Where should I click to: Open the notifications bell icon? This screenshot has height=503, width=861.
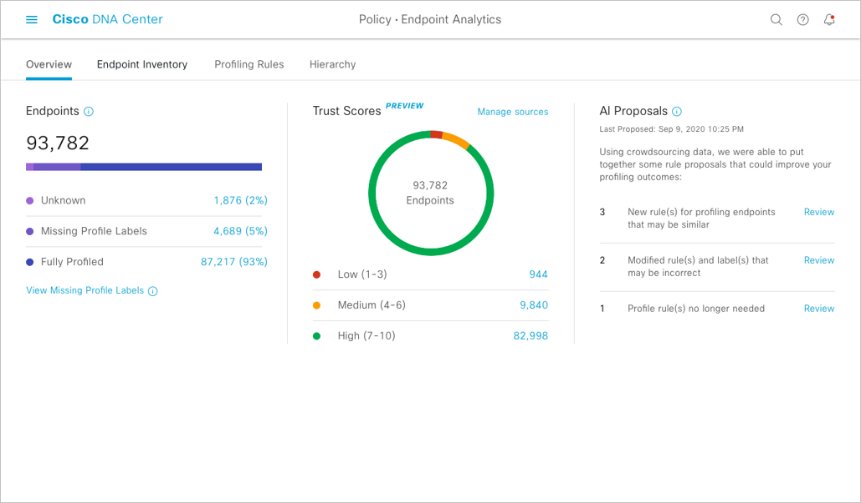pyautogui.click(x=829, y=20)
